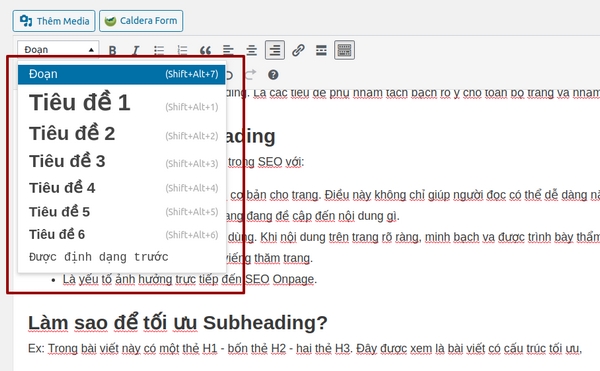Collapse the Đoạn format dropdown
This screenshot has width=600, height=371.
pos(58,50)
